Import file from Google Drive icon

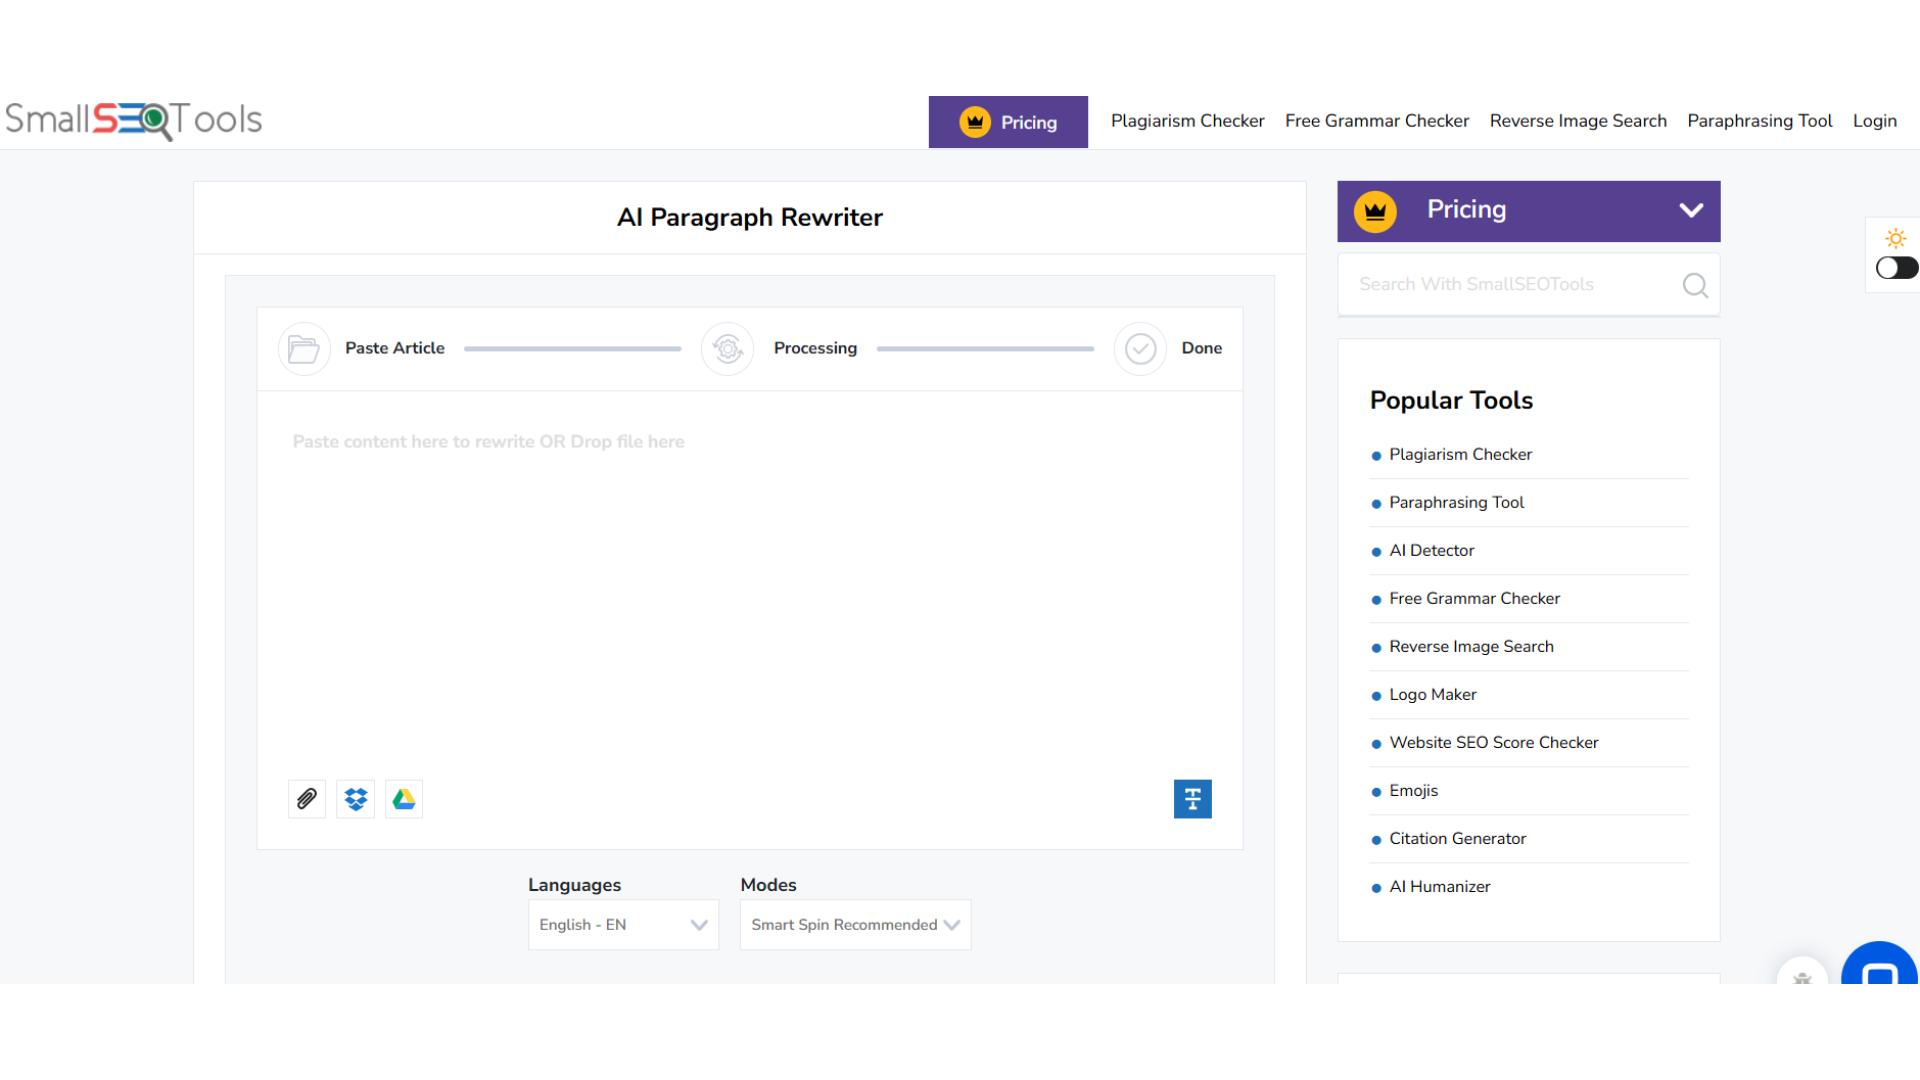[x=404, y=799]
